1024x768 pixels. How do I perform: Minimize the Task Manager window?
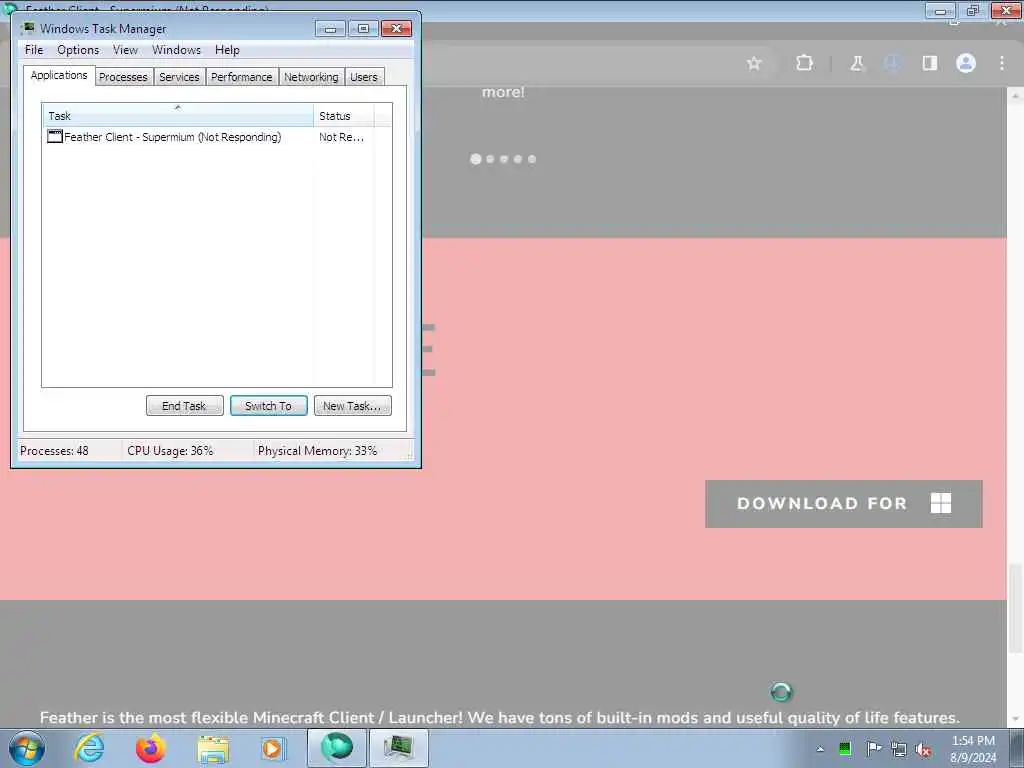pyautogui.click(x=330, y=29)
